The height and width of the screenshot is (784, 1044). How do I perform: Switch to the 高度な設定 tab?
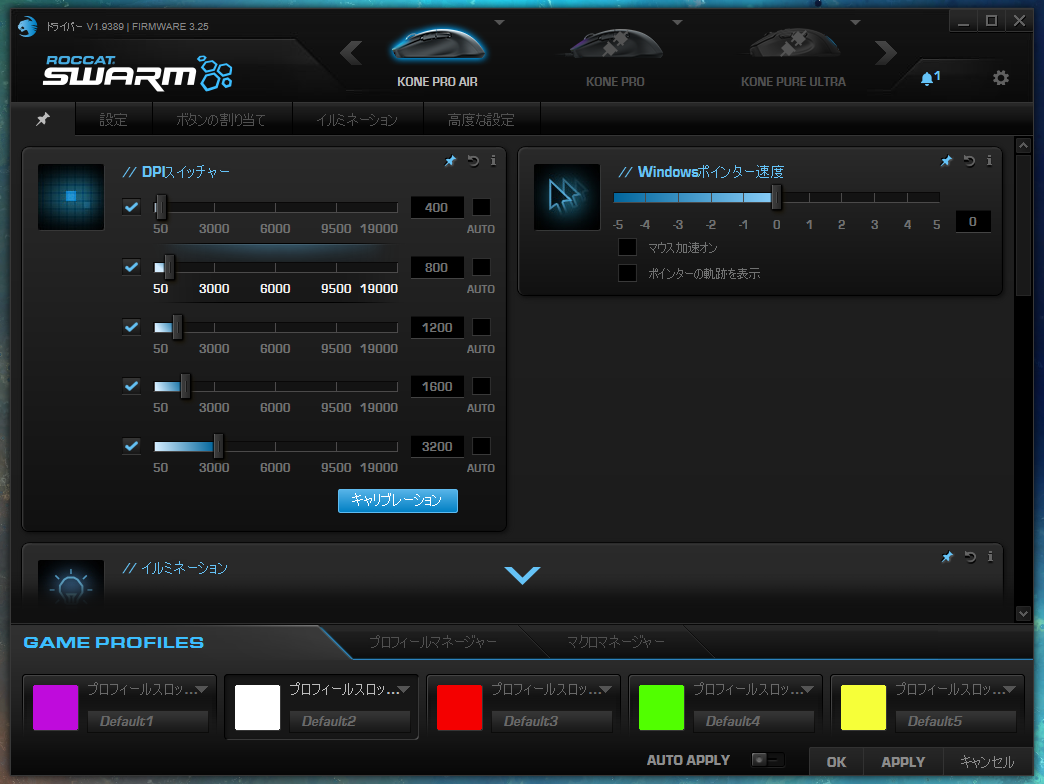click(481, 120)
